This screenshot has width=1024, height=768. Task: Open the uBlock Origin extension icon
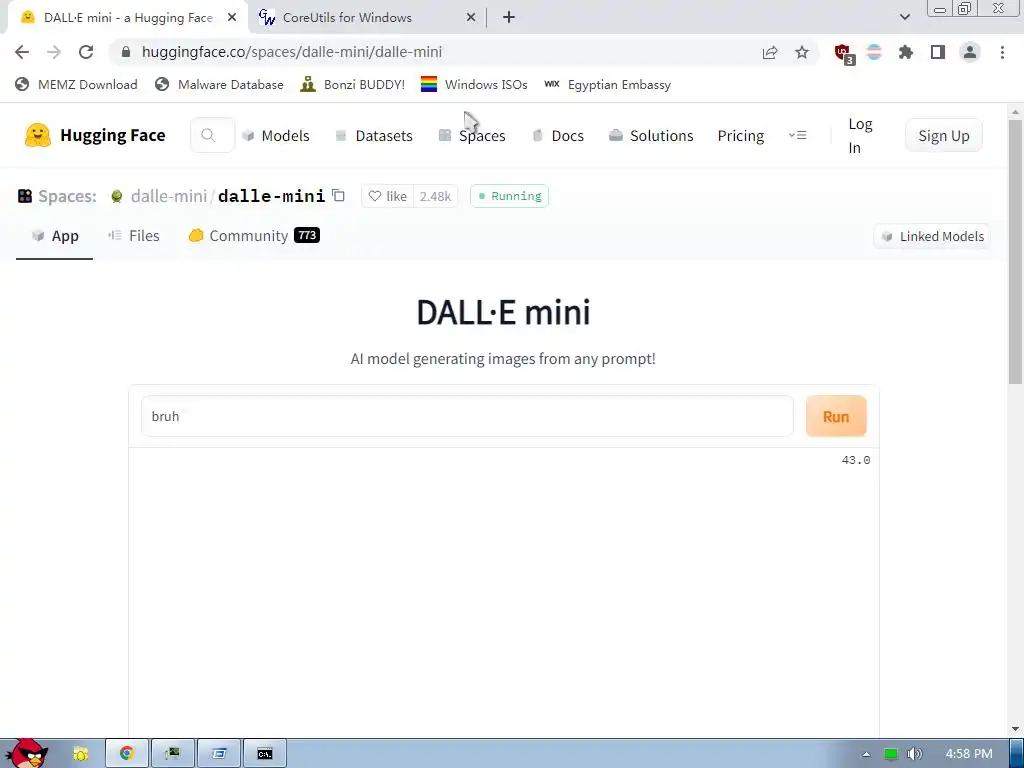[843, 53]
